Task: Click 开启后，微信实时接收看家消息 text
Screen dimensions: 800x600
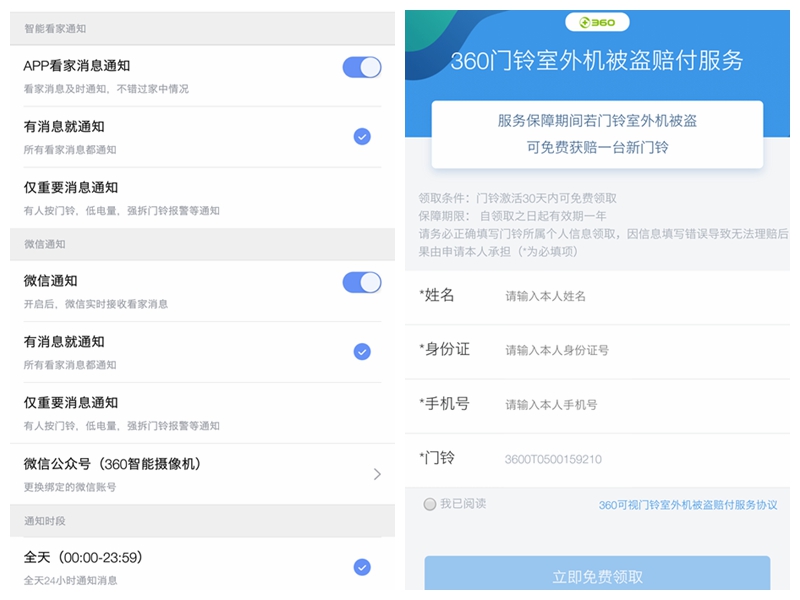Action: pyautogui.click(x=96, y=304)
